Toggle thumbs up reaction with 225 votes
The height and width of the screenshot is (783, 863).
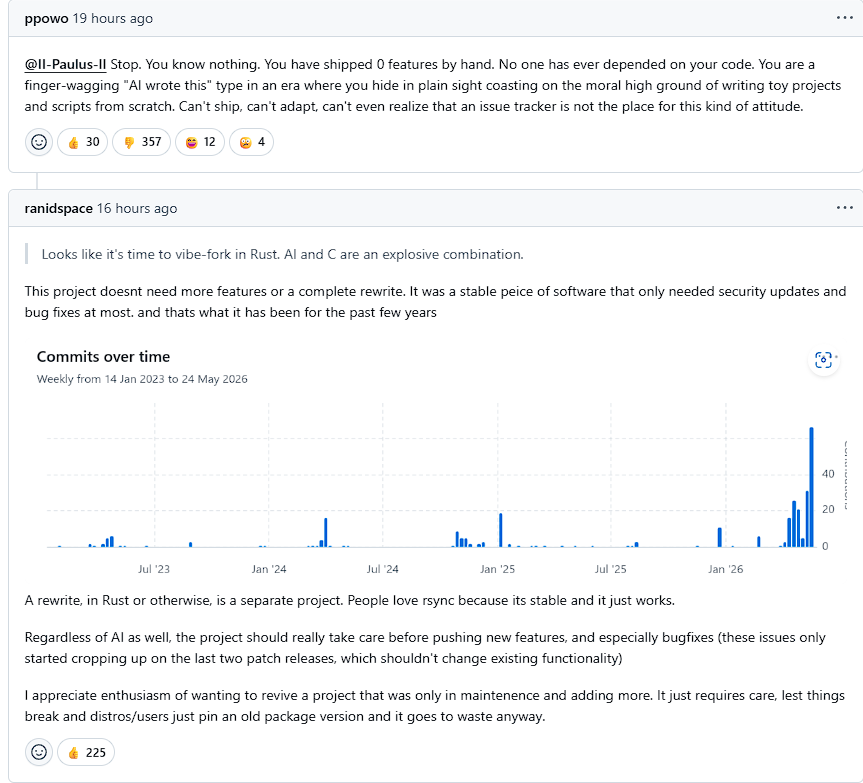[86, 752]
